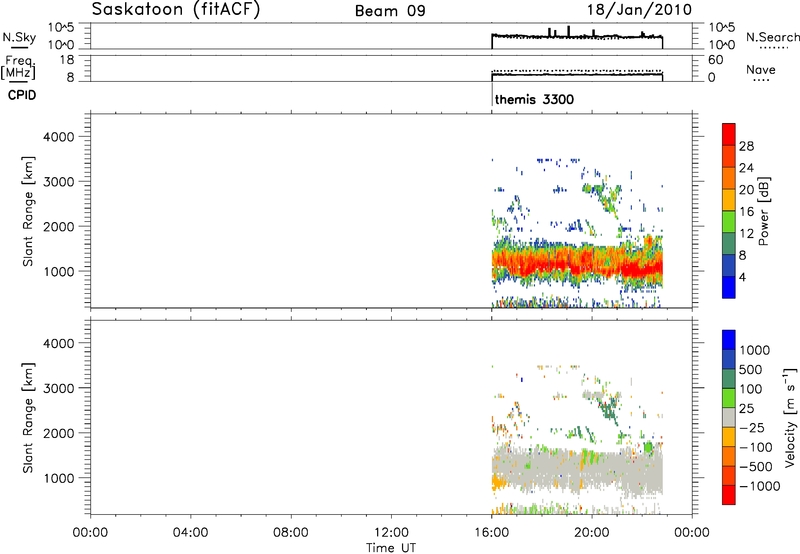Screen dimensions: 800x554
Task: Click the '60' label right of the frequency panel
Action: 716,60
